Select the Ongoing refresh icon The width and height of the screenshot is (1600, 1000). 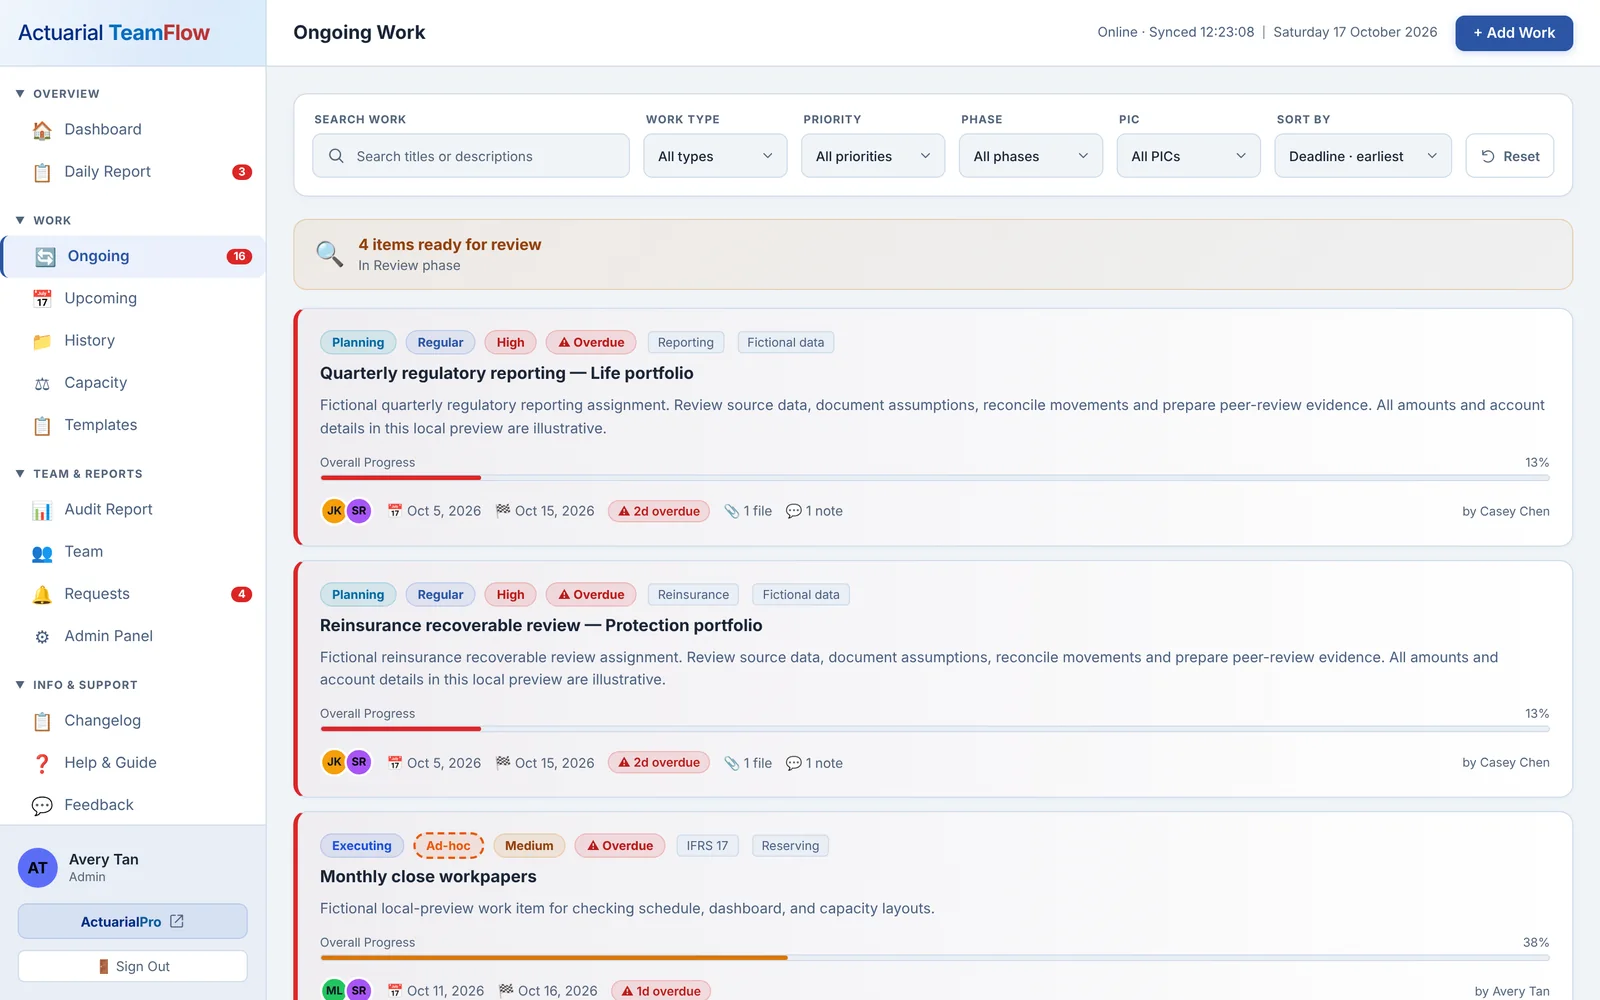(45, 257)
